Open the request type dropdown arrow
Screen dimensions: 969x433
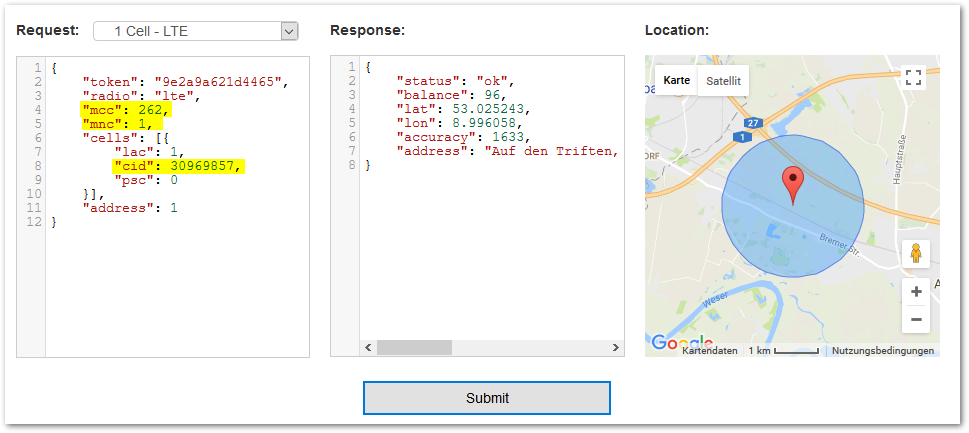[289, 31]
